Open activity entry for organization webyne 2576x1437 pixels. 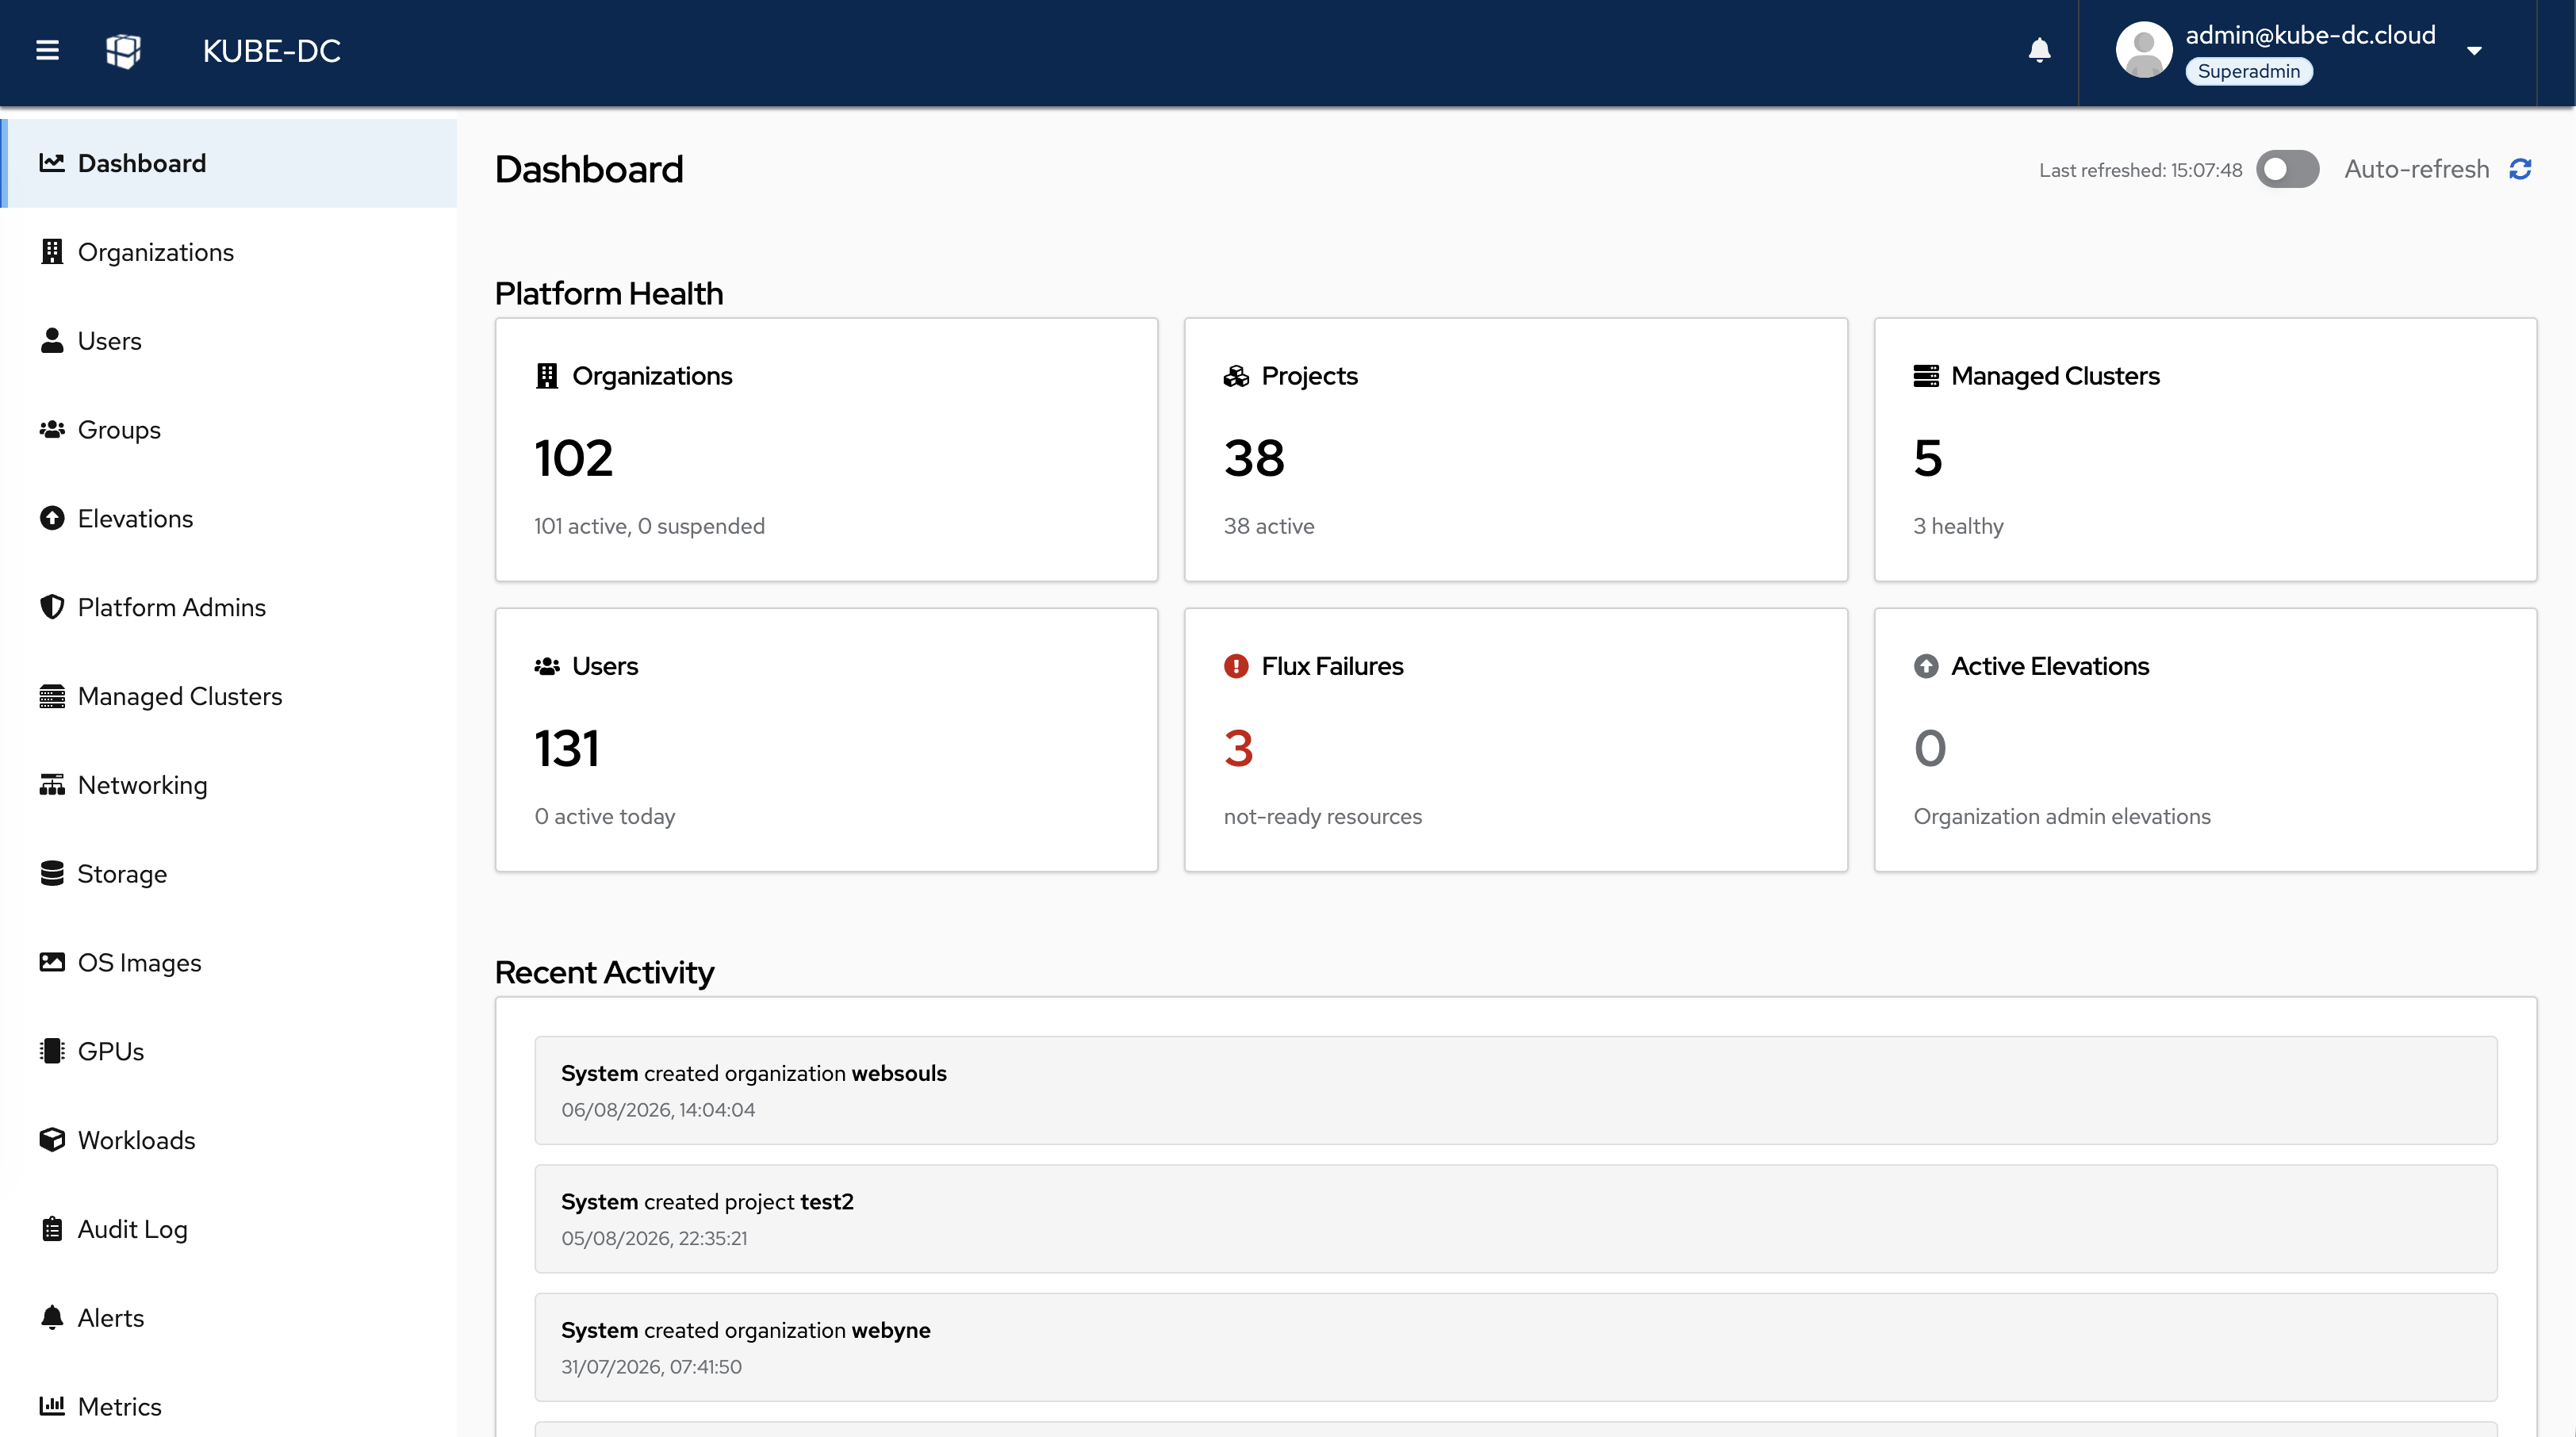pyautogui.click(x=1516, y=1347)
